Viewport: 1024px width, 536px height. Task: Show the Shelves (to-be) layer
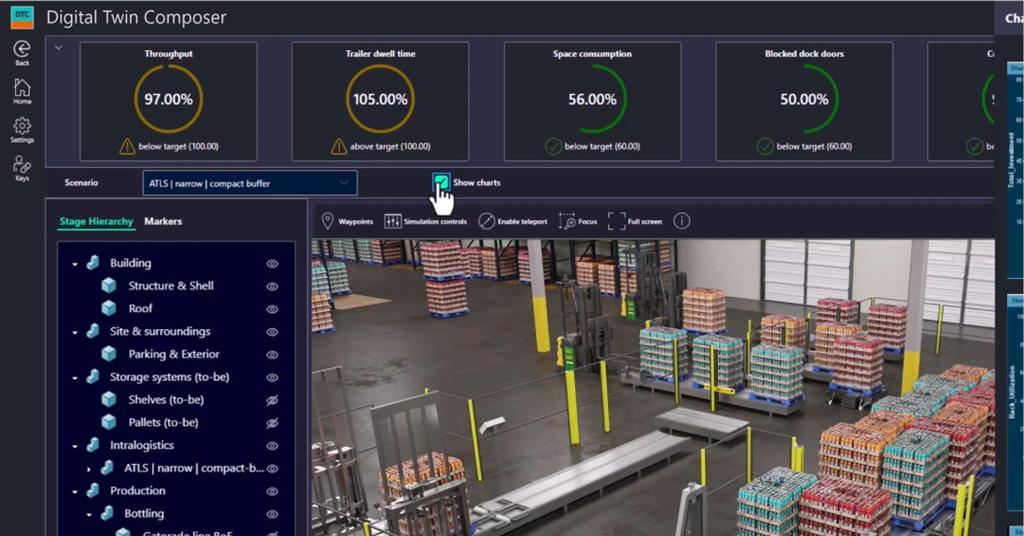[272, 400]
